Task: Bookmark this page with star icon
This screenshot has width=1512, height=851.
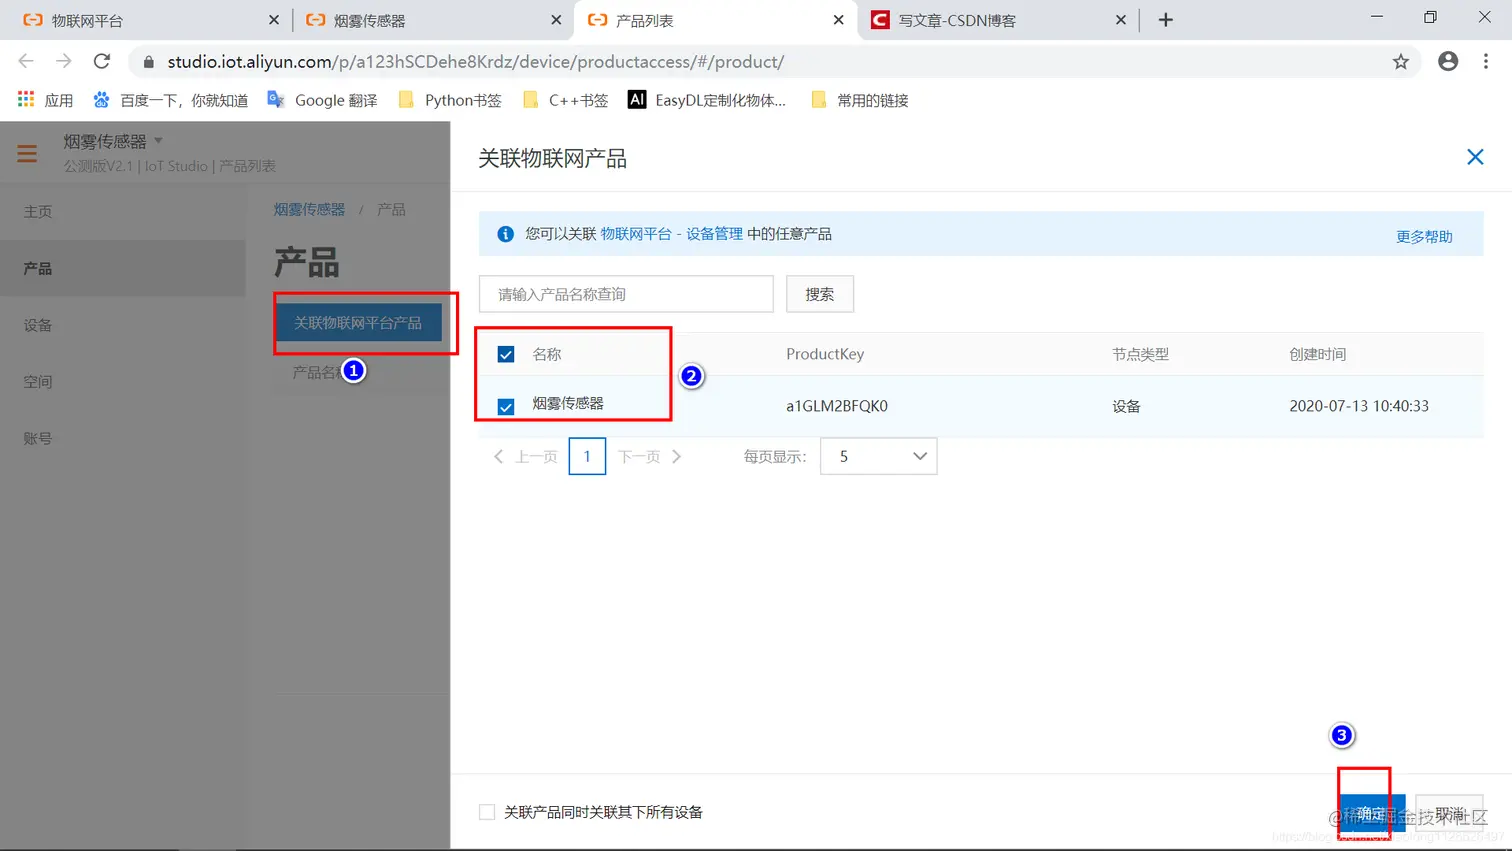Action: pos(1401,61)
